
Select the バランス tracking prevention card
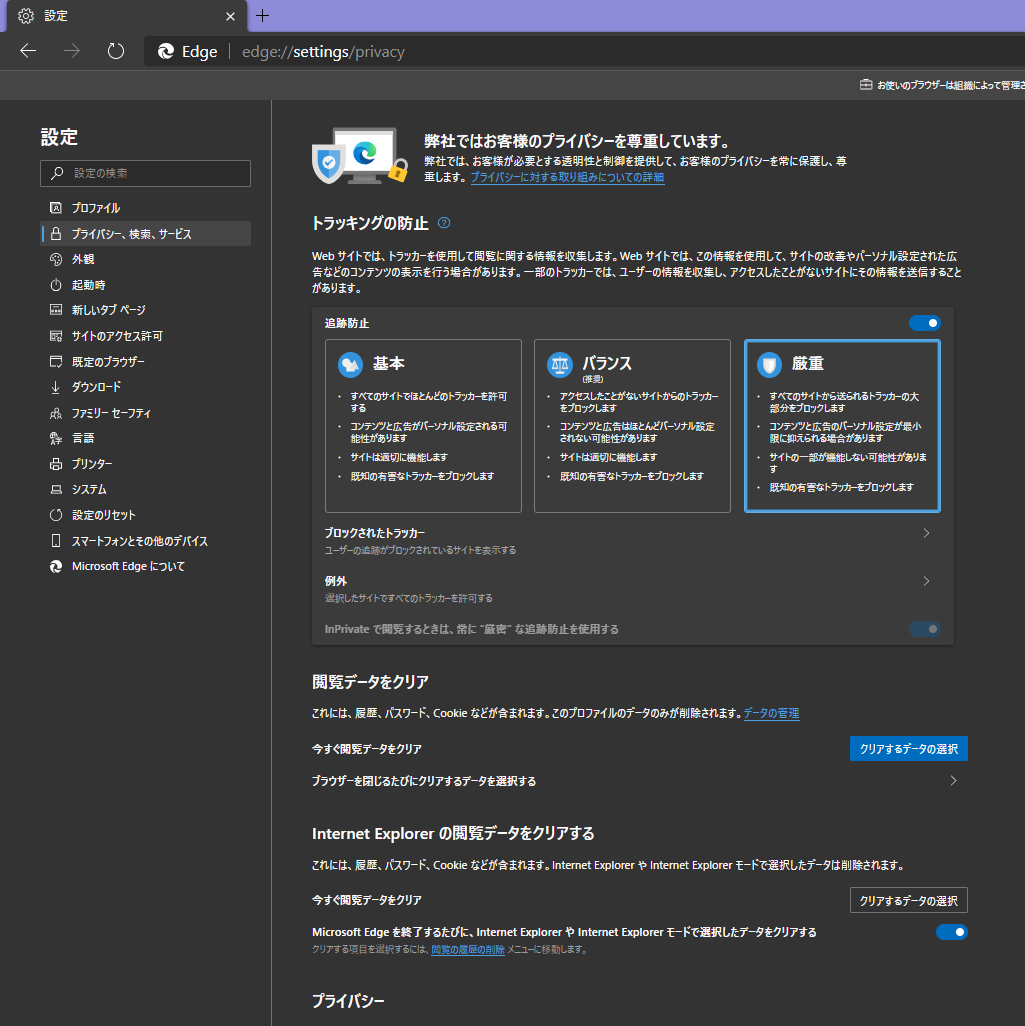pyautogui.click(x=632, y=426)
